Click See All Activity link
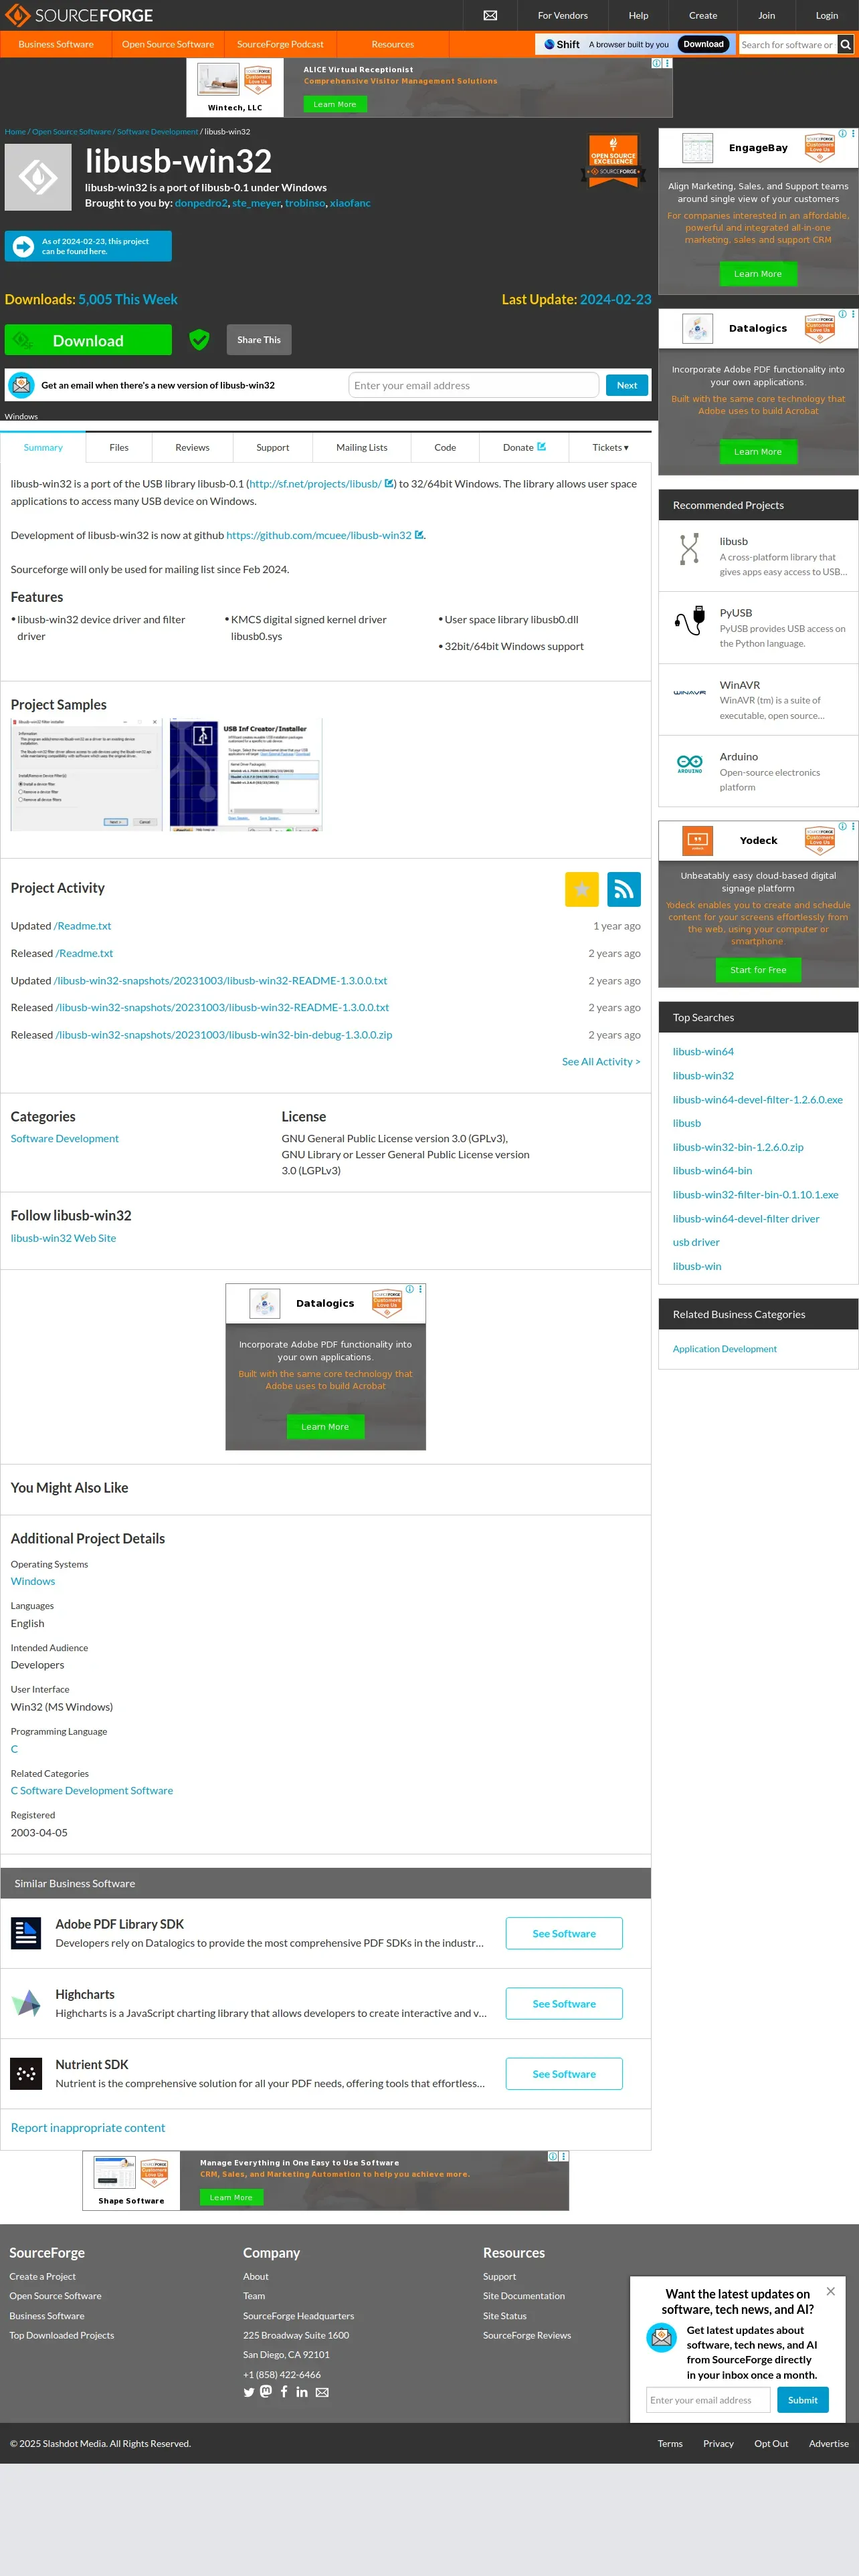The width and height of the screenshot is (859, 2576). (x=601, y=1061)
